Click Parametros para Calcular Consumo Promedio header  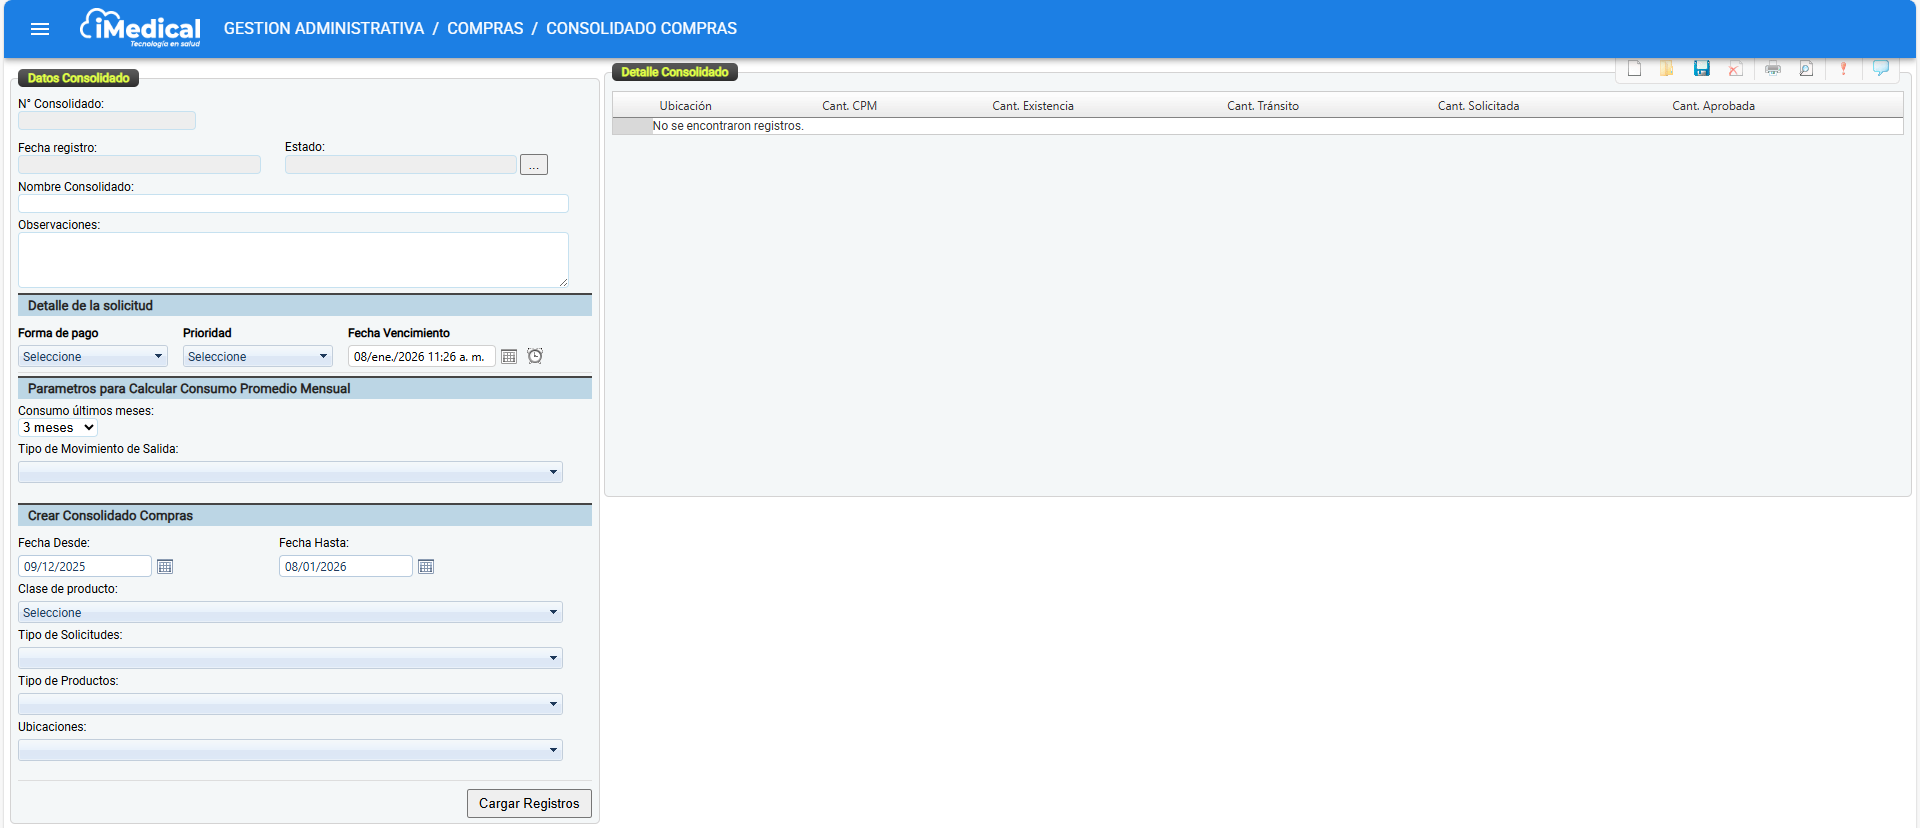click(x=305, y=389)
